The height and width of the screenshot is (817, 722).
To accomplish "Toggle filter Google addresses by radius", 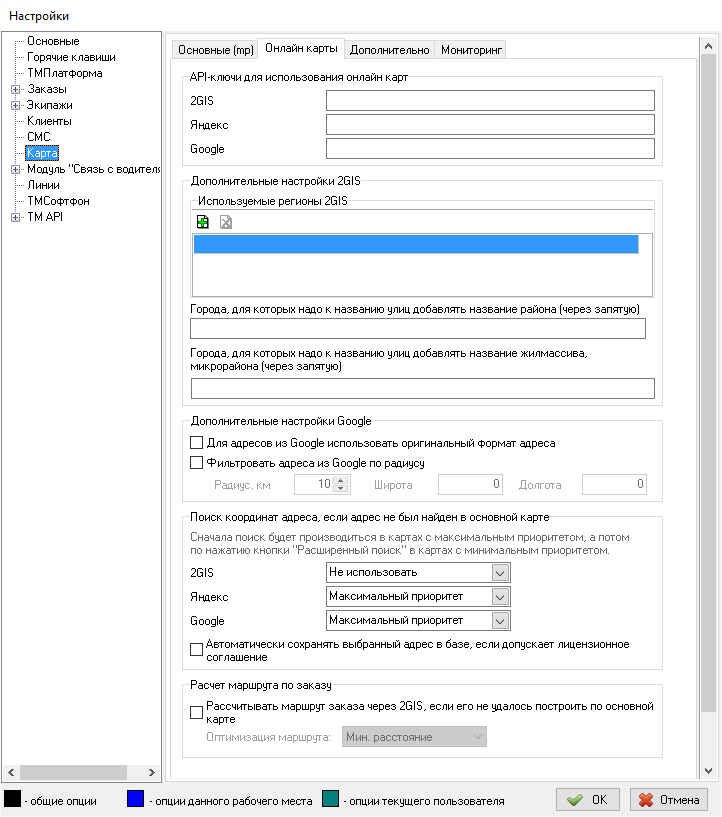I will (196, 463).
